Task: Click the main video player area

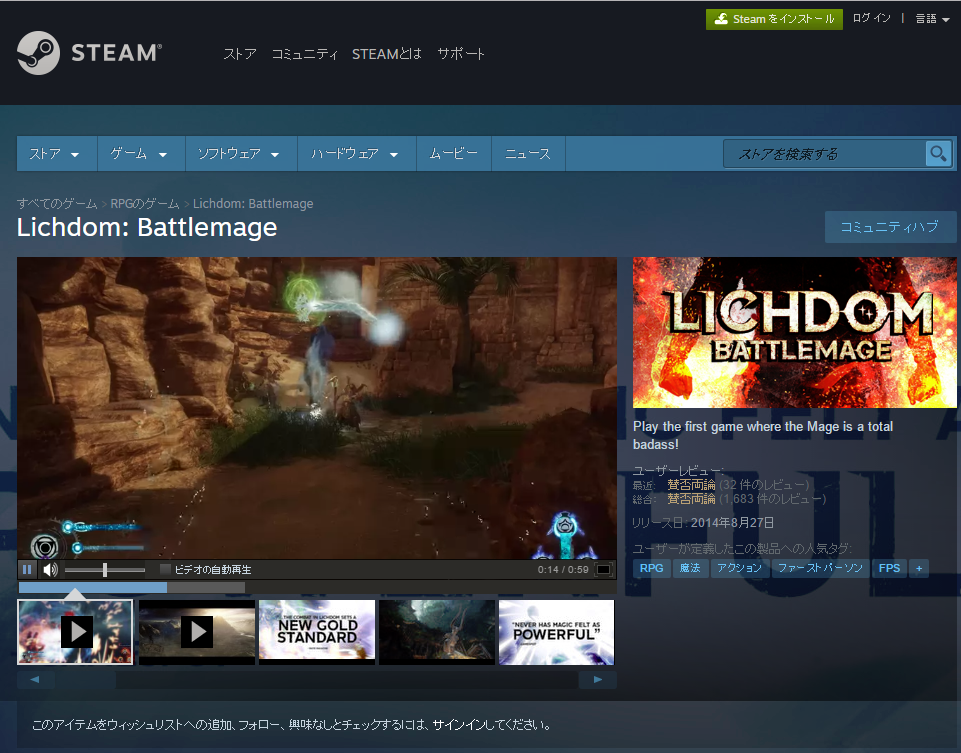Action: (317, 408)
